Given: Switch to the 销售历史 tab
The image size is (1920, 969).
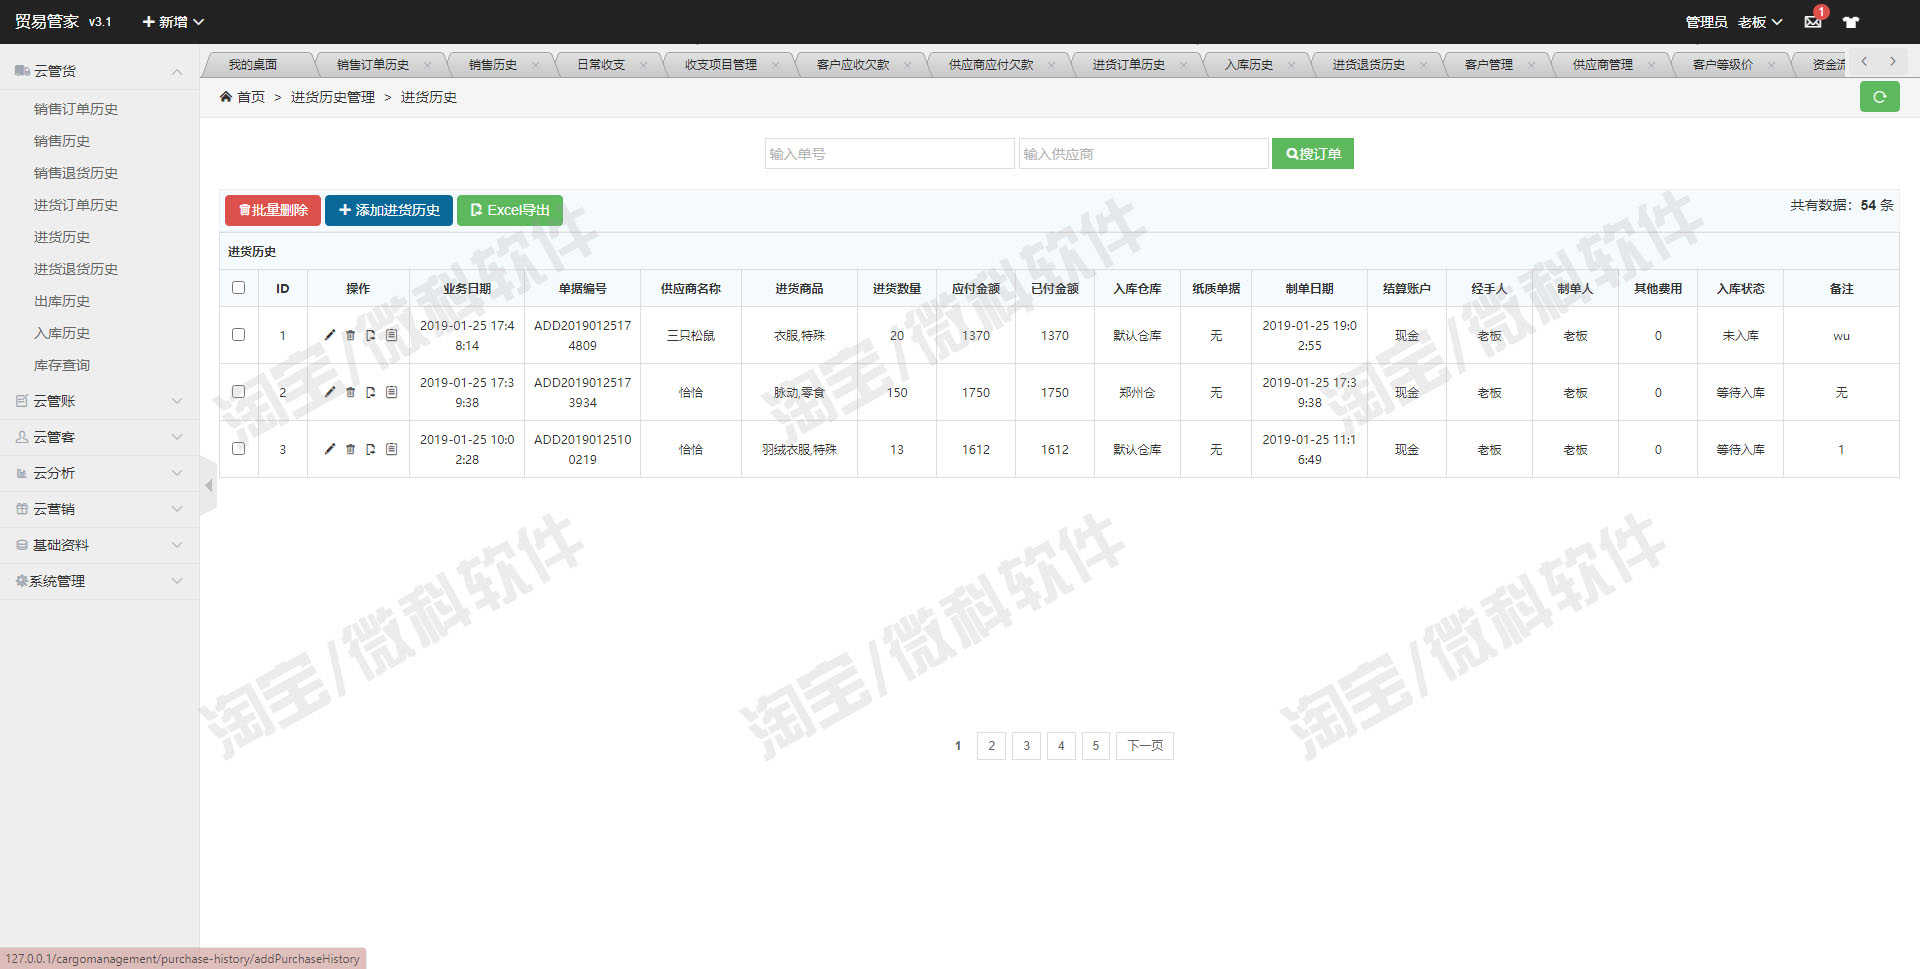Looking at the screenshot, I should pyautogui.click(x=492, y=65).
